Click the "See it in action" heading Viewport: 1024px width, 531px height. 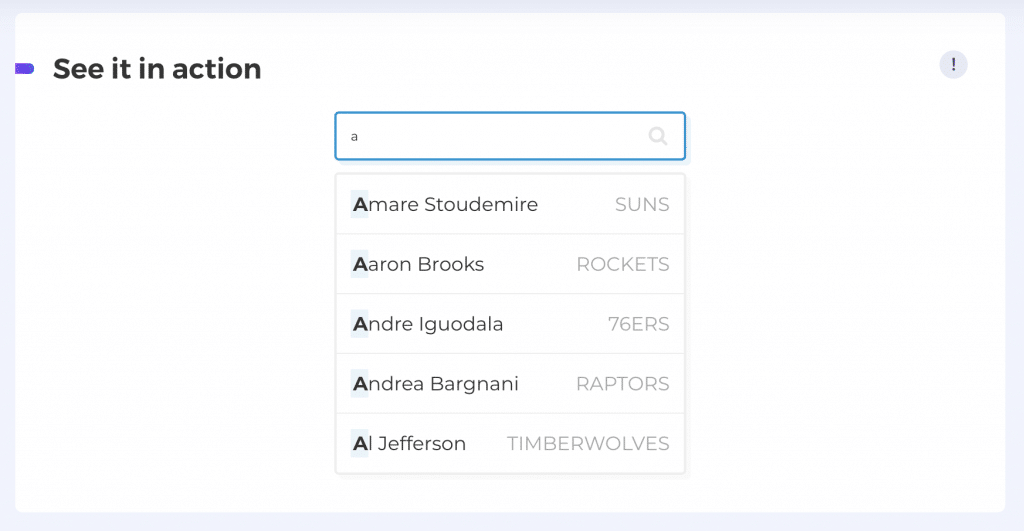click(157, 69)
